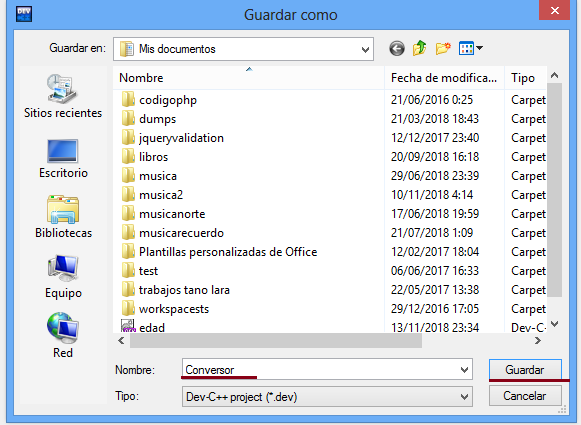
Task: Open the view menu icon
Action: coord(470,48)
